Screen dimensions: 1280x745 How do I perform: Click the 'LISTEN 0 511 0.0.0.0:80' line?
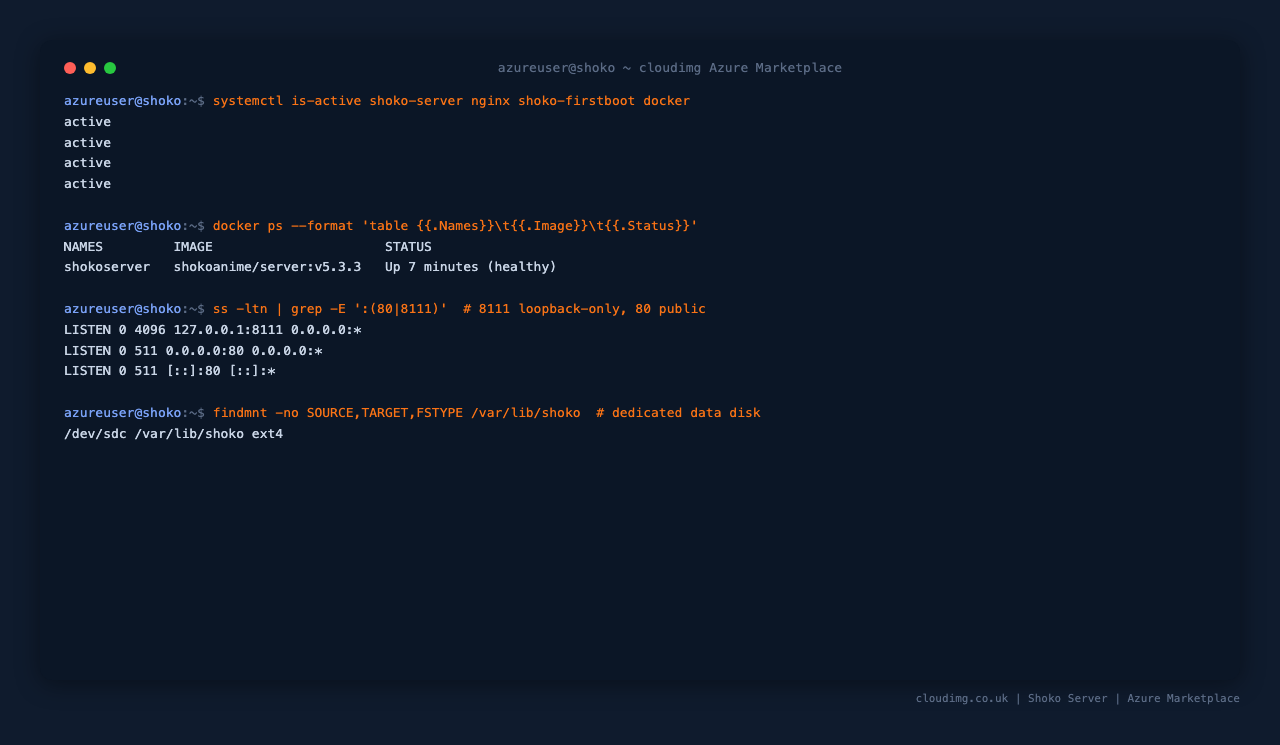[193, 351]
